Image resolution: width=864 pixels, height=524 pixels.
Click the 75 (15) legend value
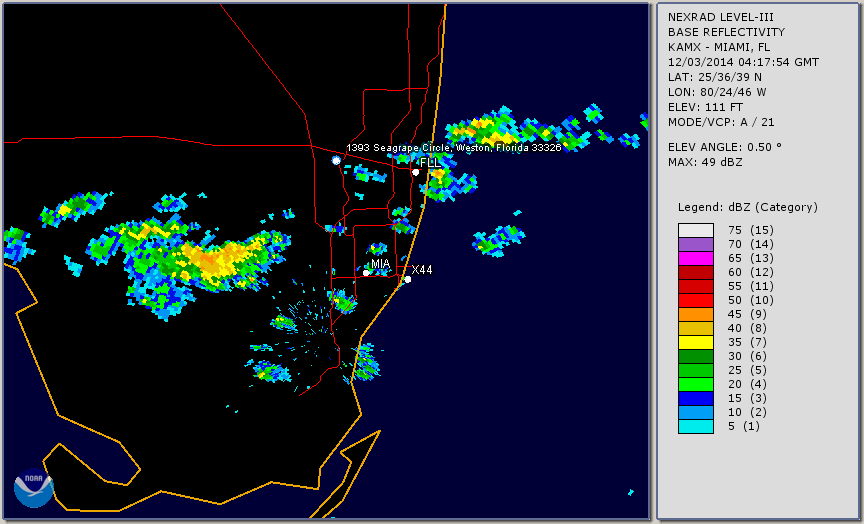pos(750,230)
